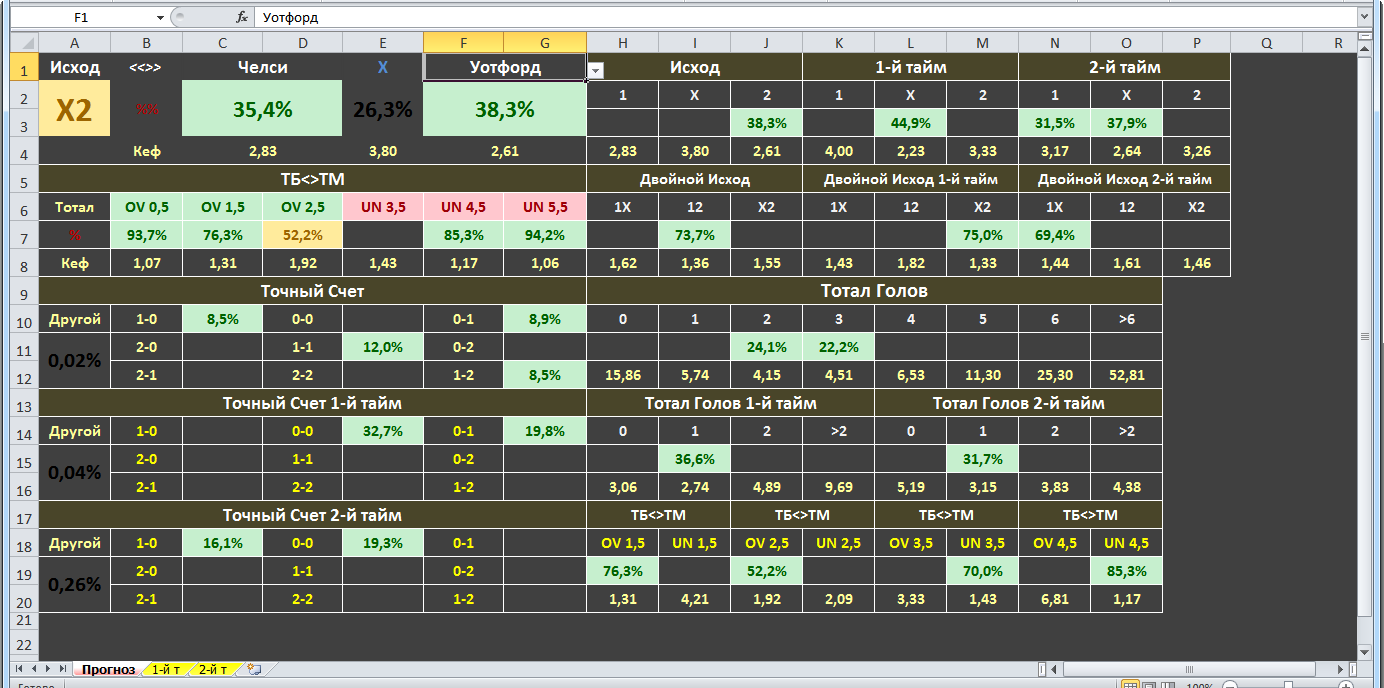This screenshot has height=688, width=1384.
Task: Click the vertical scrollbar down arrow
Action: (1365, 650)
